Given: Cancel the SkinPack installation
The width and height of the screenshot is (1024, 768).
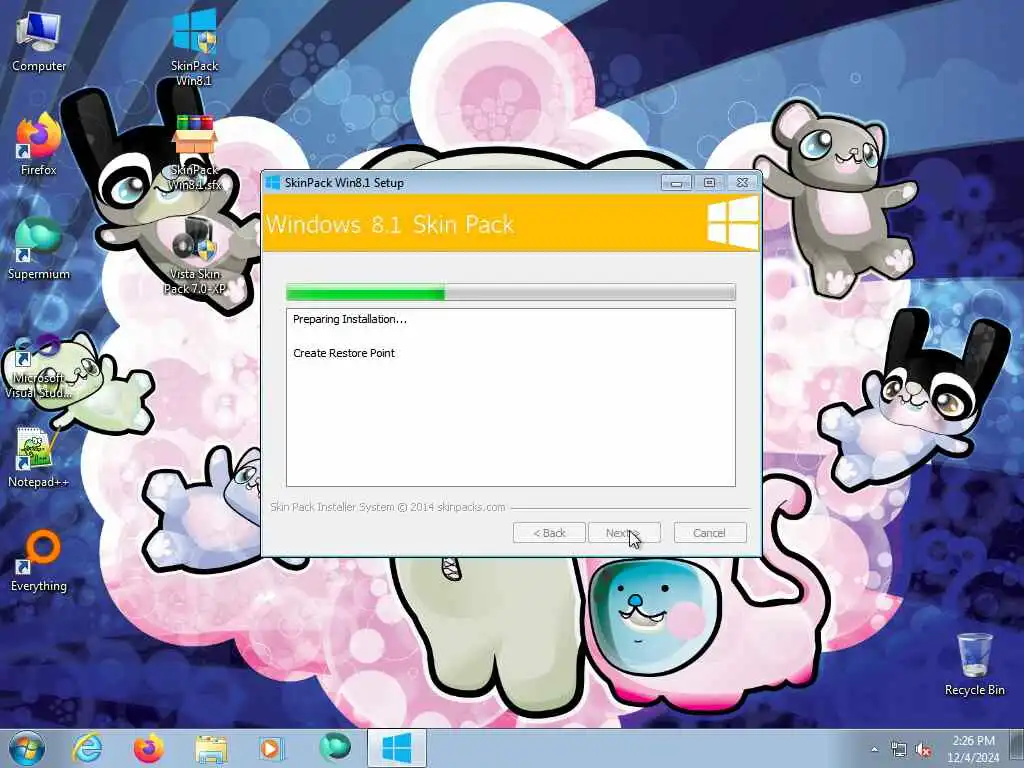Looking at the screenshot, I should coord(710,533).
